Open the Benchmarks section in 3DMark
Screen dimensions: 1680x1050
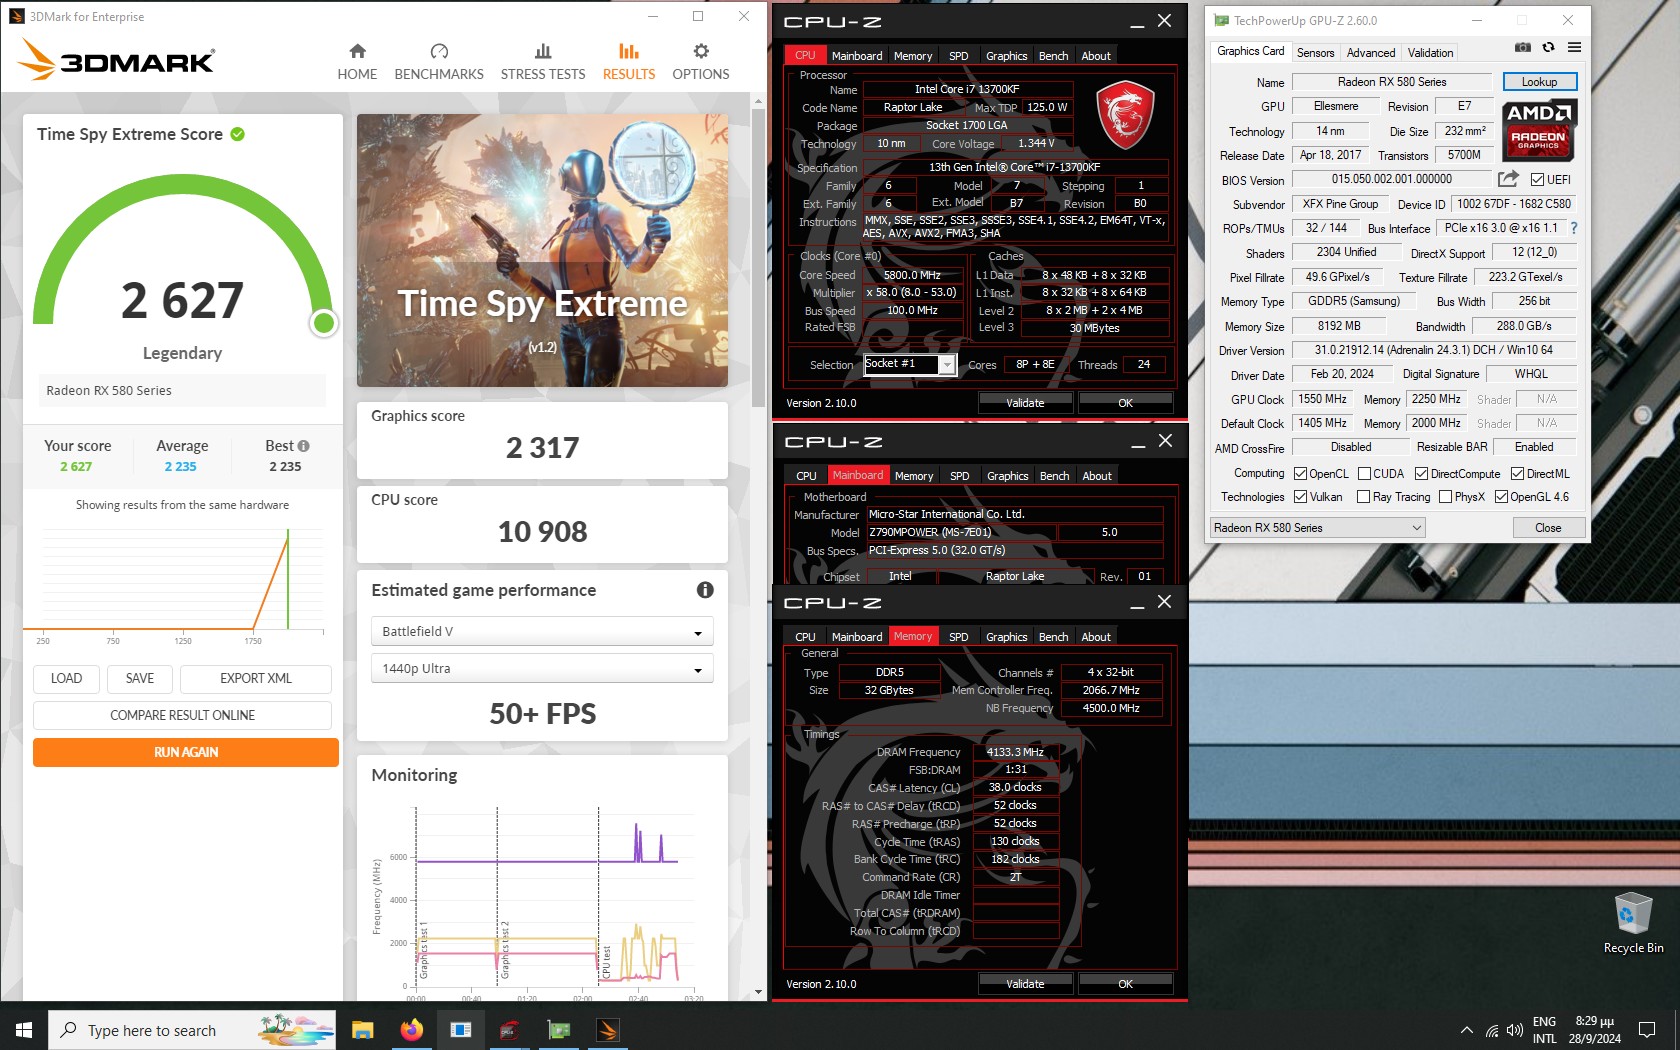(439, 62)
